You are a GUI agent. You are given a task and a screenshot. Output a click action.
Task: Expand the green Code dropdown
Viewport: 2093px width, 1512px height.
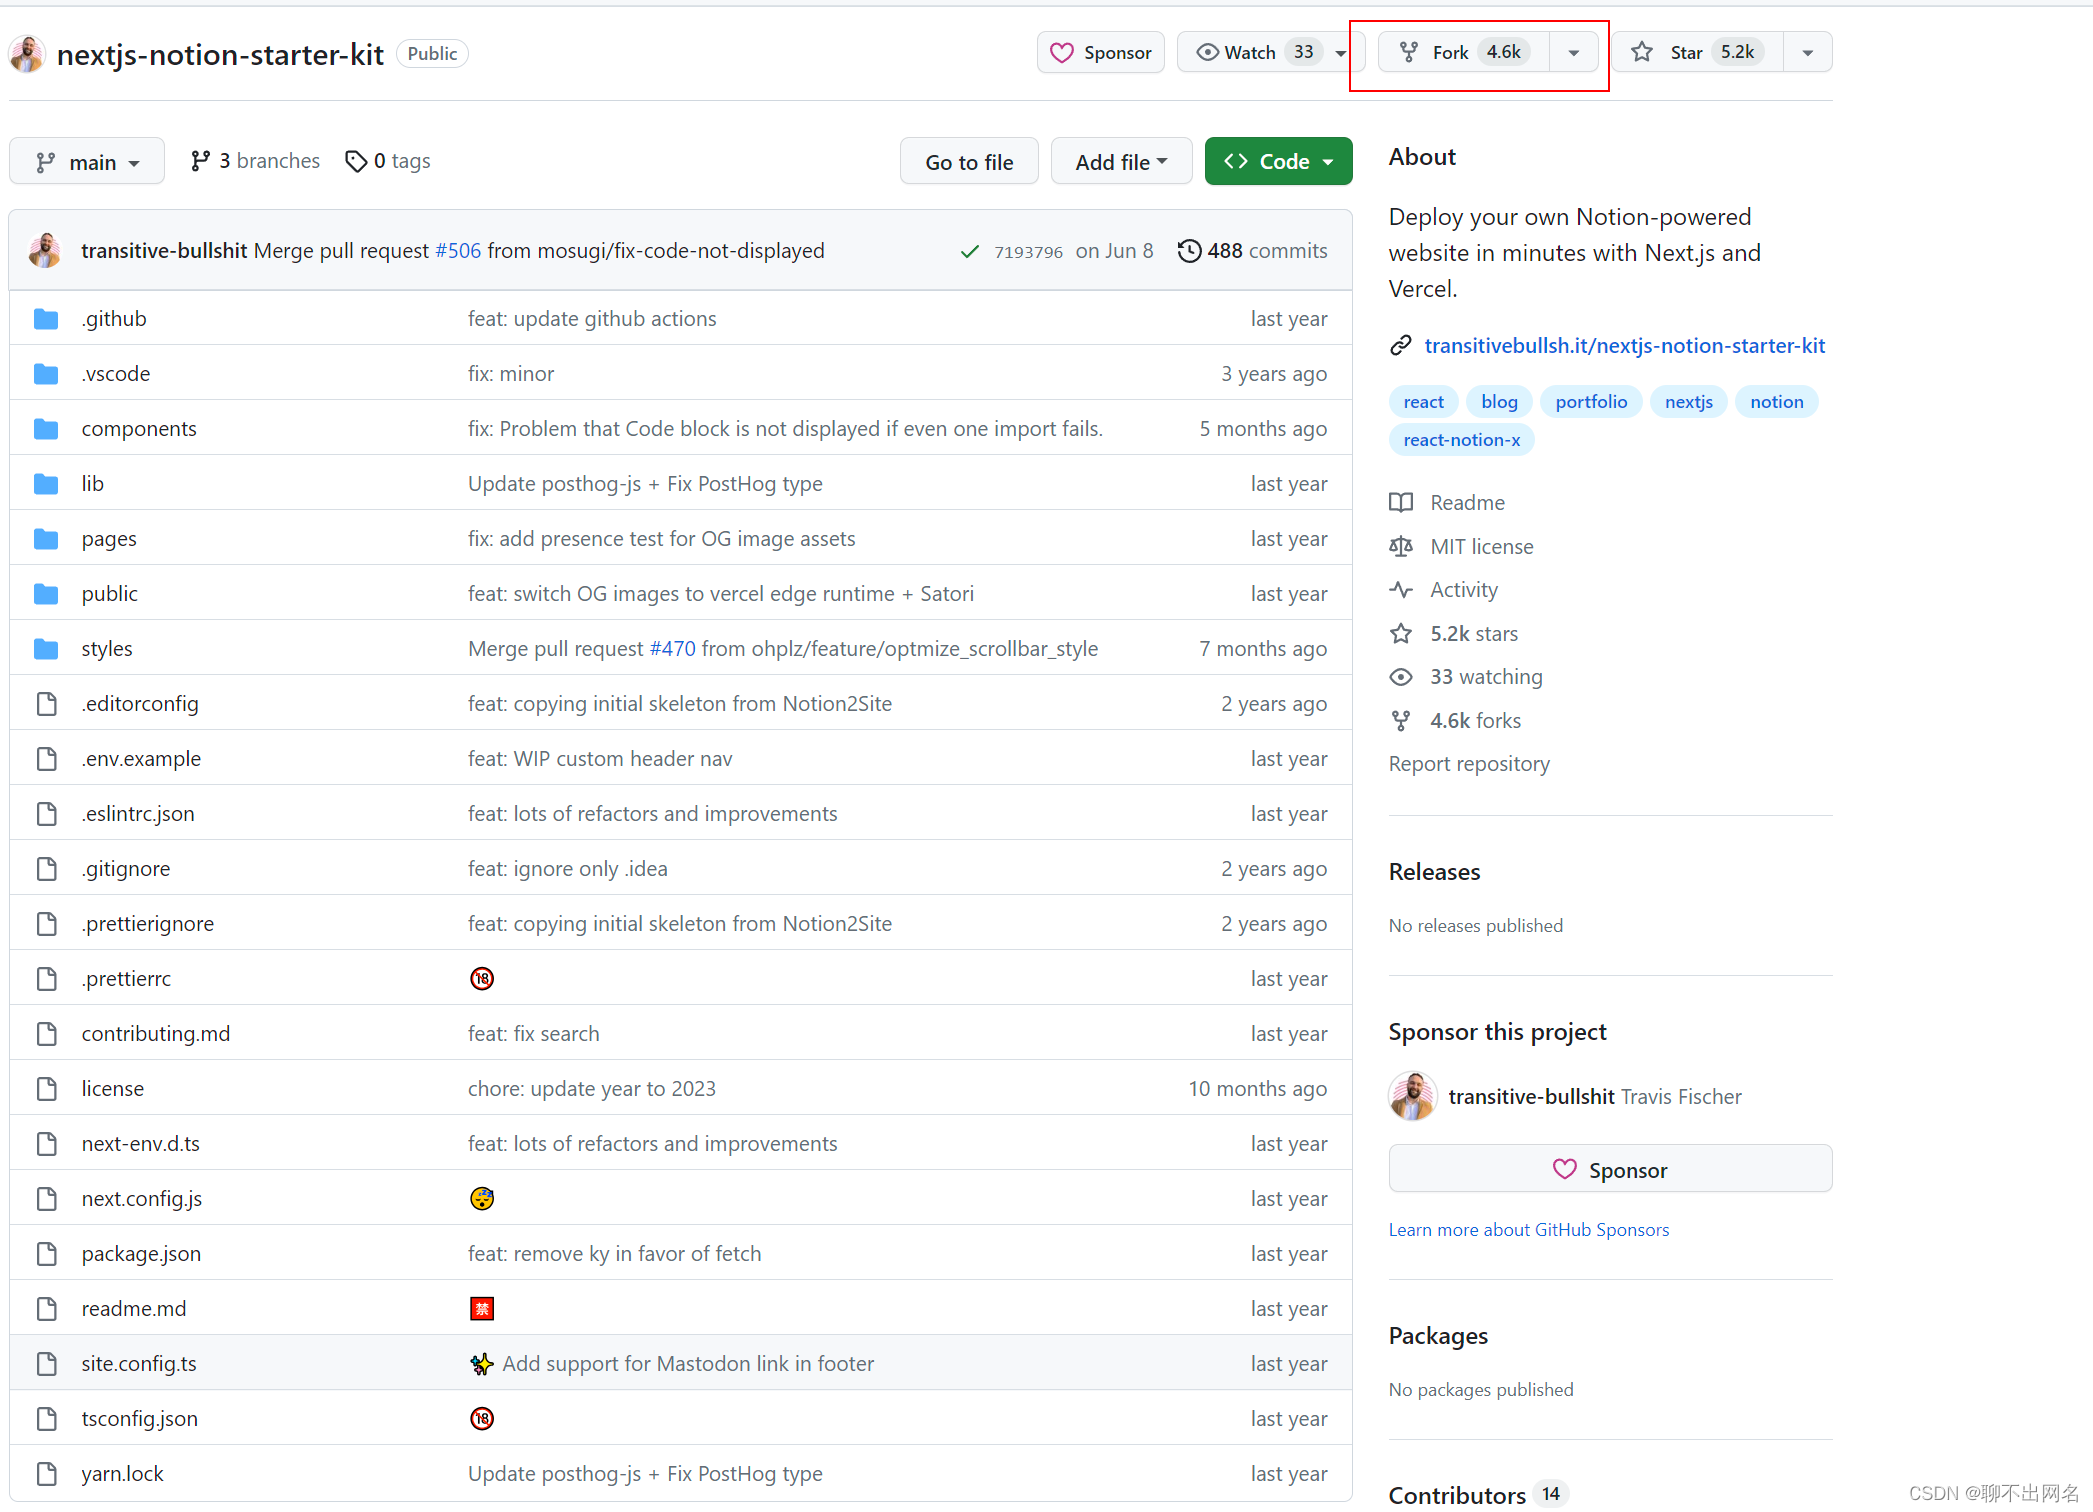coord(1278,162)
